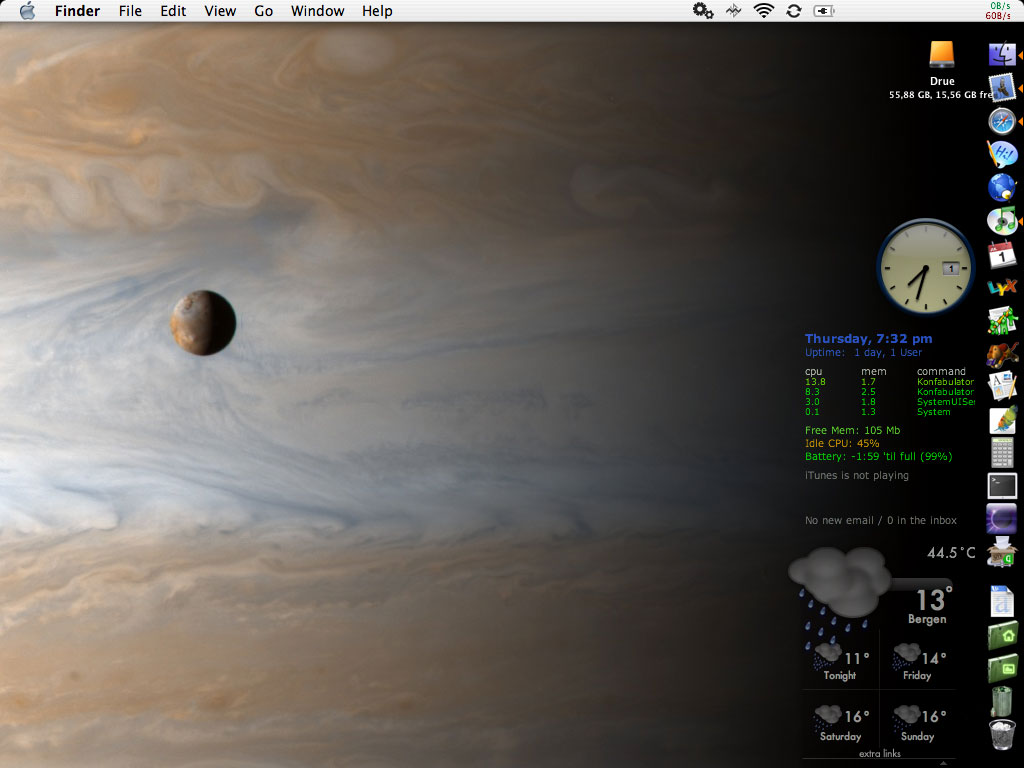Open iCal calendar in the dock
1024x768 pixels.
(1002, 253)
